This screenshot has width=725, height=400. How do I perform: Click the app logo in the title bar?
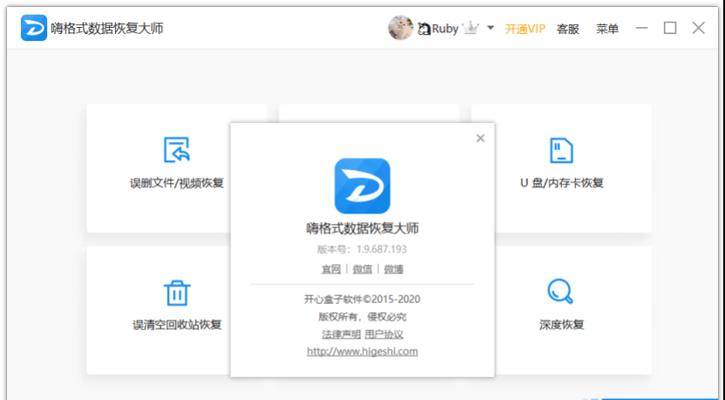(34, 28)
